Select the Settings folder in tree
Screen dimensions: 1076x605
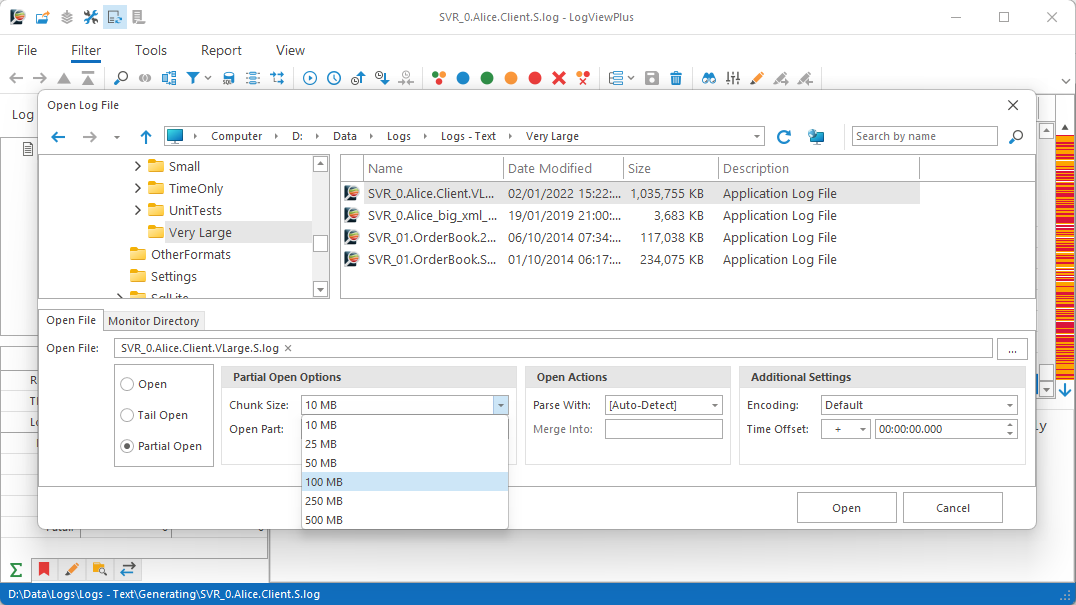[x=174, y=276]
